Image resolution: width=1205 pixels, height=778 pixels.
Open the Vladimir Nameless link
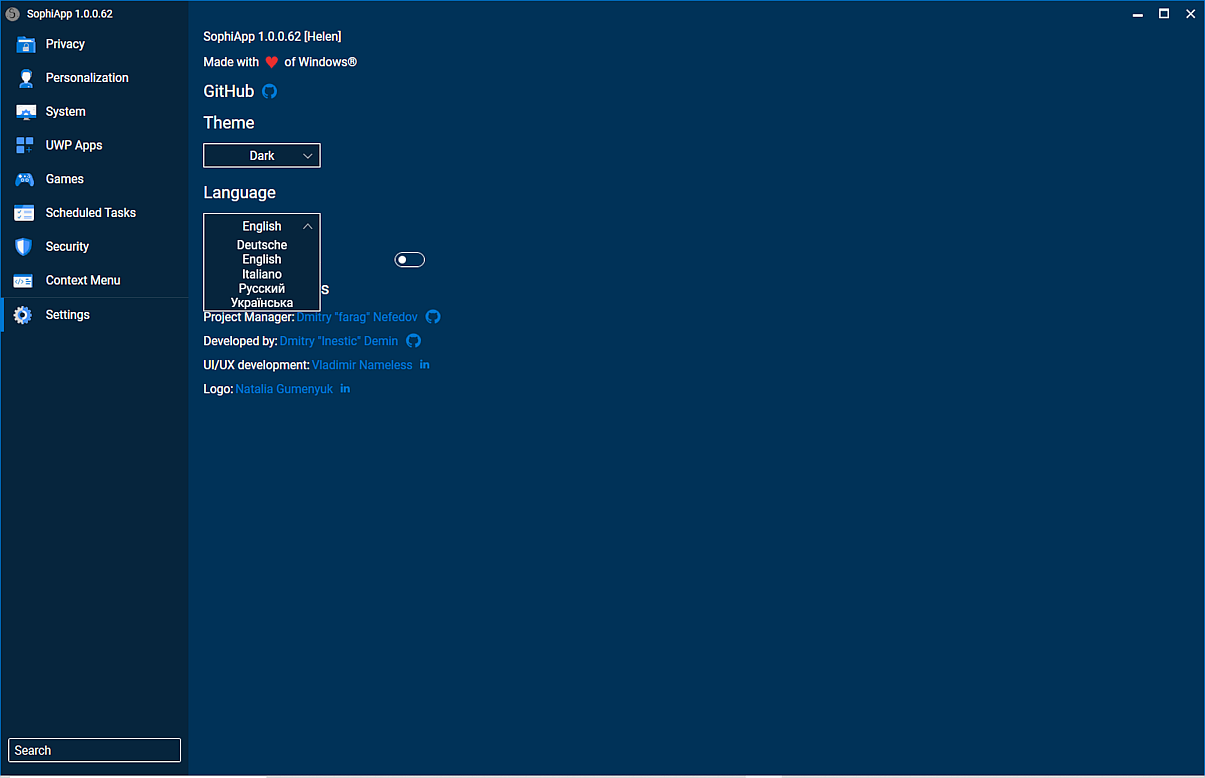point(362,365)
